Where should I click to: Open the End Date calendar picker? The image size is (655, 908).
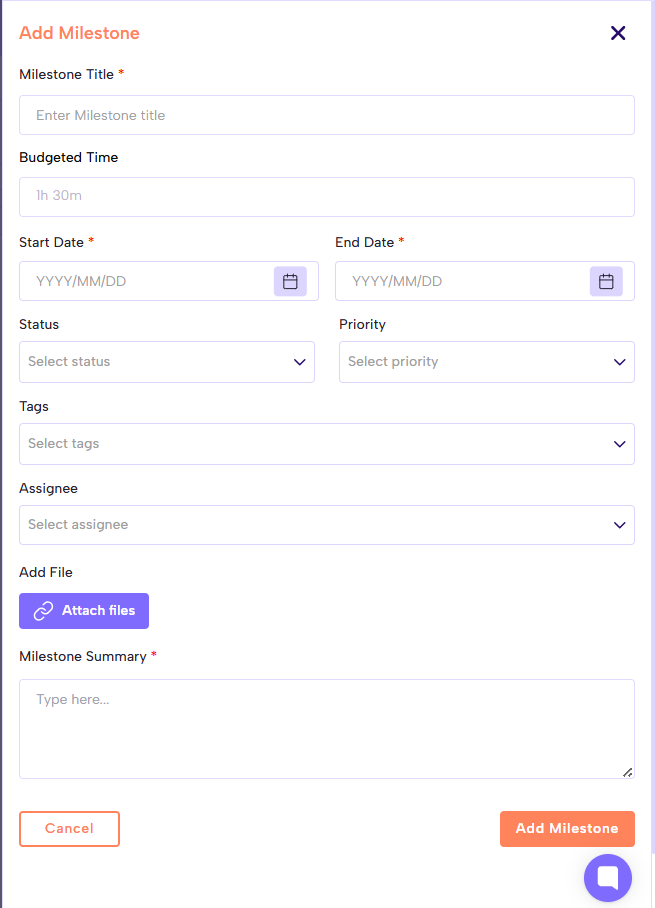click(x=606, y=282)
